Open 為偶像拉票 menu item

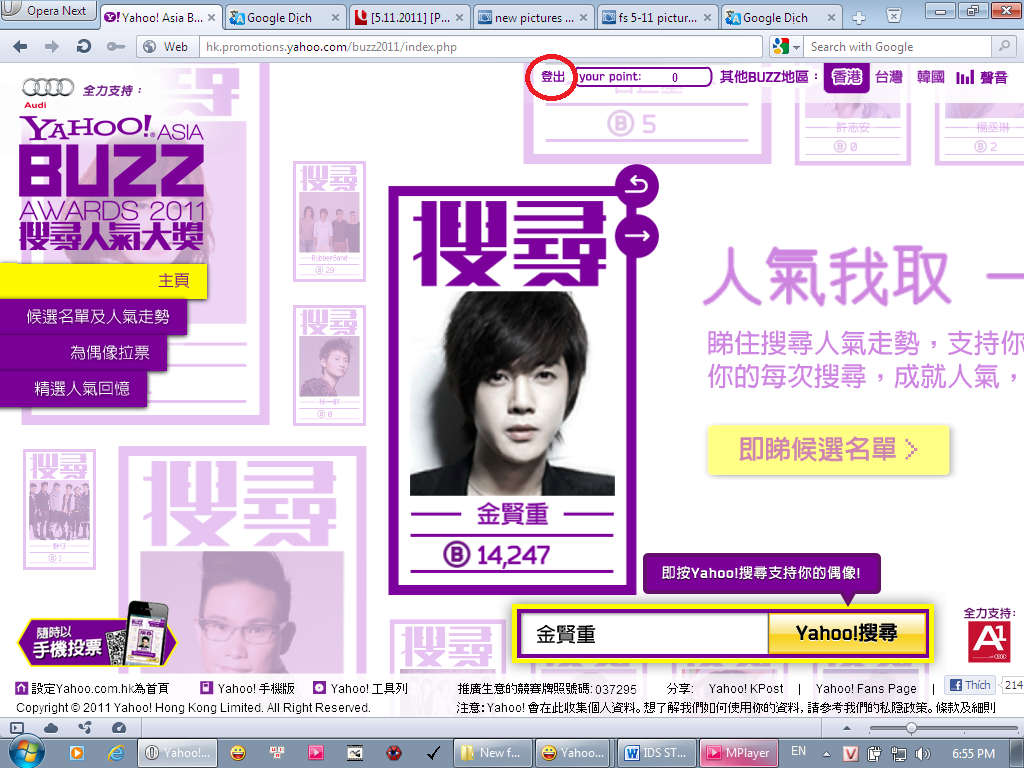point(84,353)
